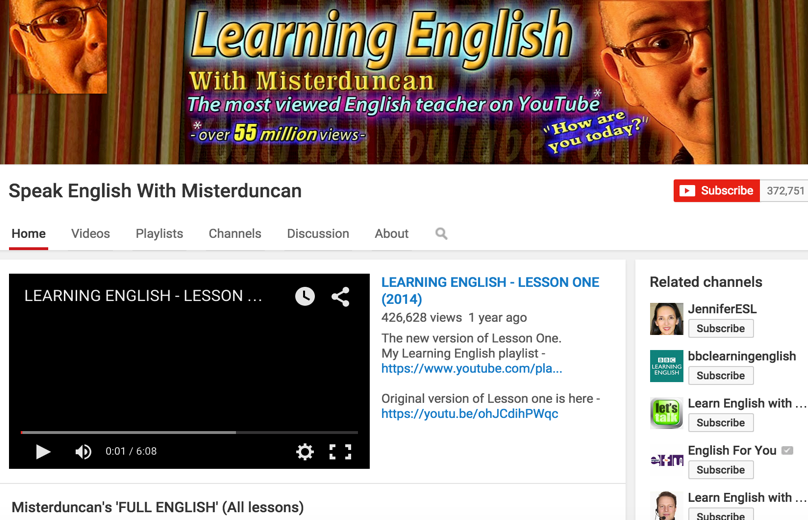808x520 pixels.
Task: Click the red Subscribe button
Action: (x=716, y=191)
